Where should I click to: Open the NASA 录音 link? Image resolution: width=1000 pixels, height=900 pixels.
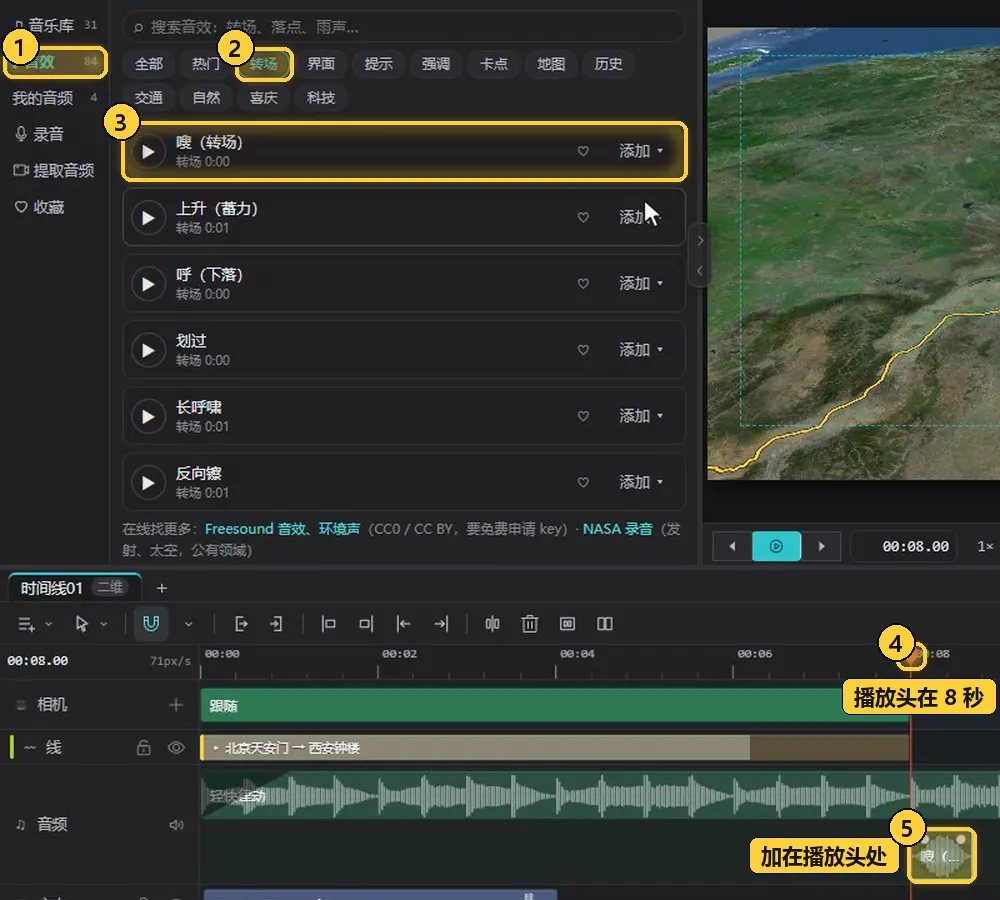(617, 529)
